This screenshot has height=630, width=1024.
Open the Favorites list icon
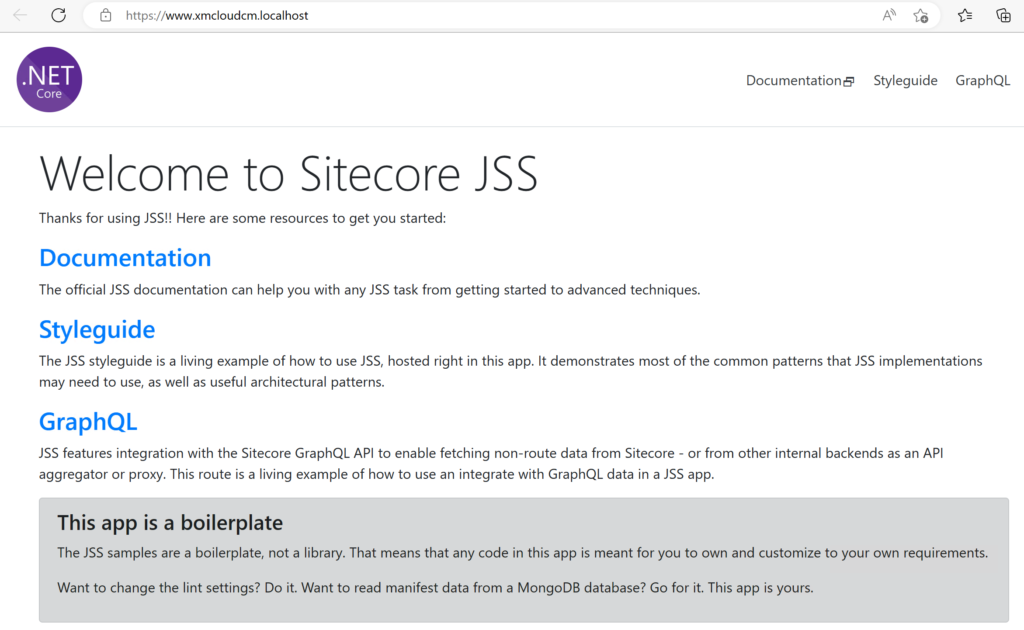tap(965, 15)
